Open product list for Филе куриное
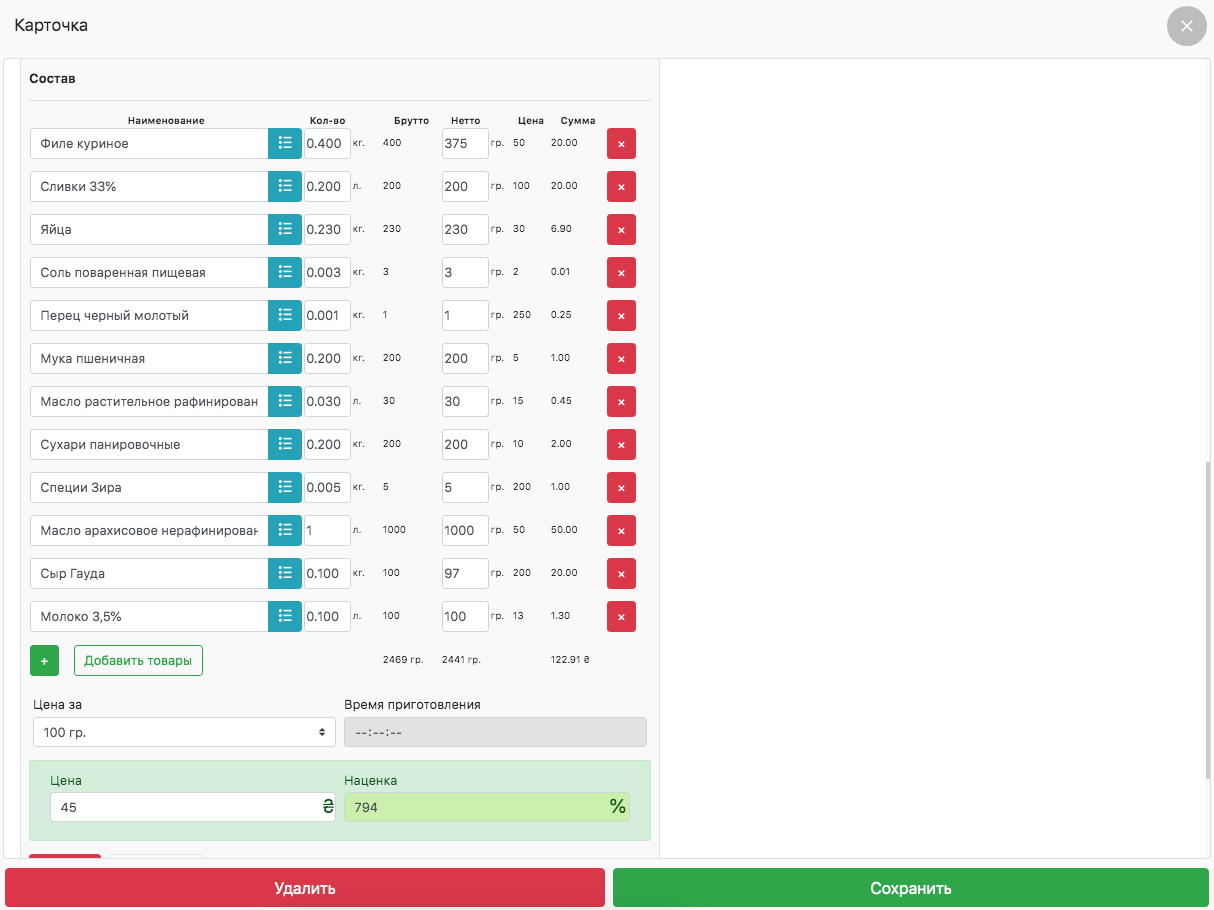Viewport: 1214px width, 910px height. pos(285,143)
